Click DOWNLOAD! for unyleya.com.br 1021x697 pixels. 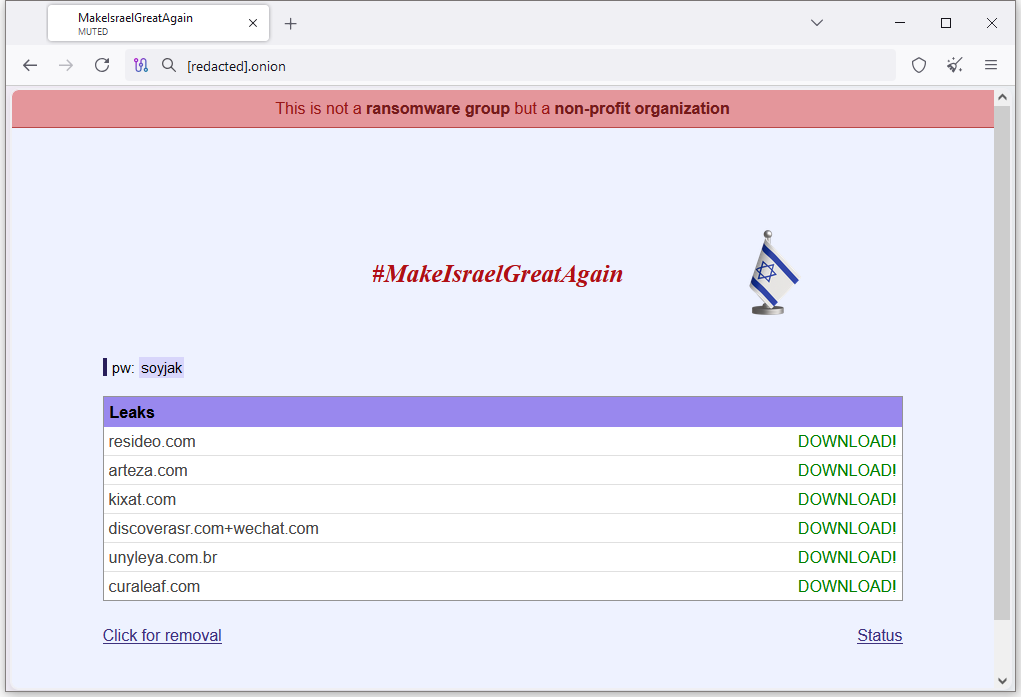[x=847, y=558]
